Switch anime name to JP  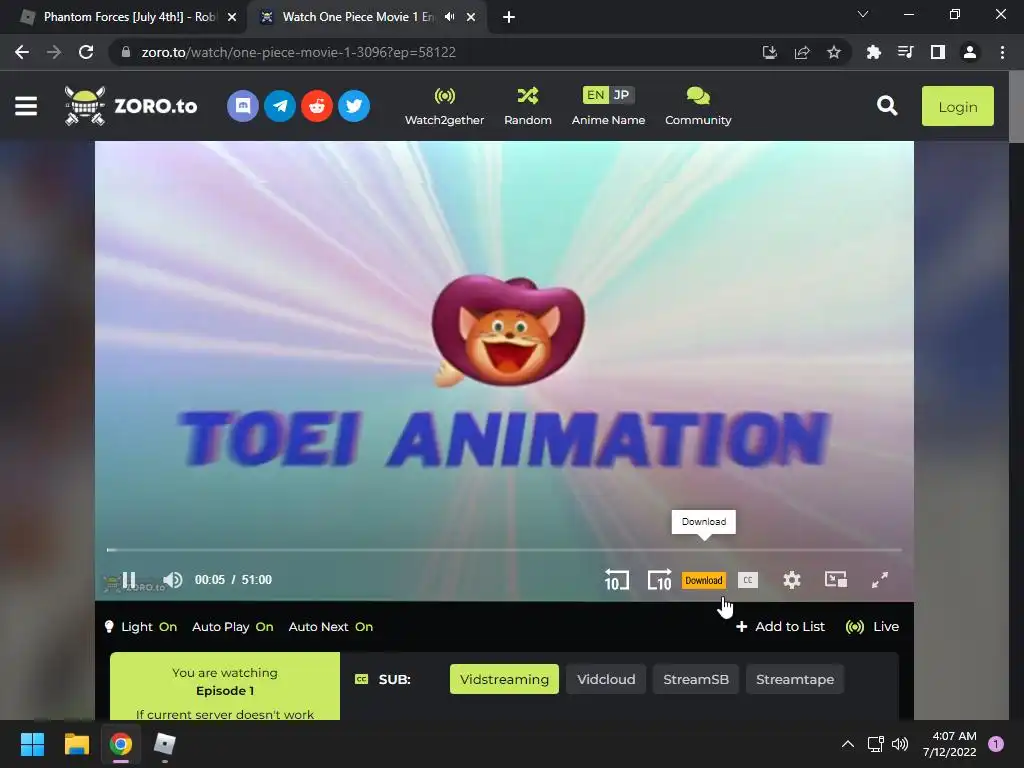point(622,95)
